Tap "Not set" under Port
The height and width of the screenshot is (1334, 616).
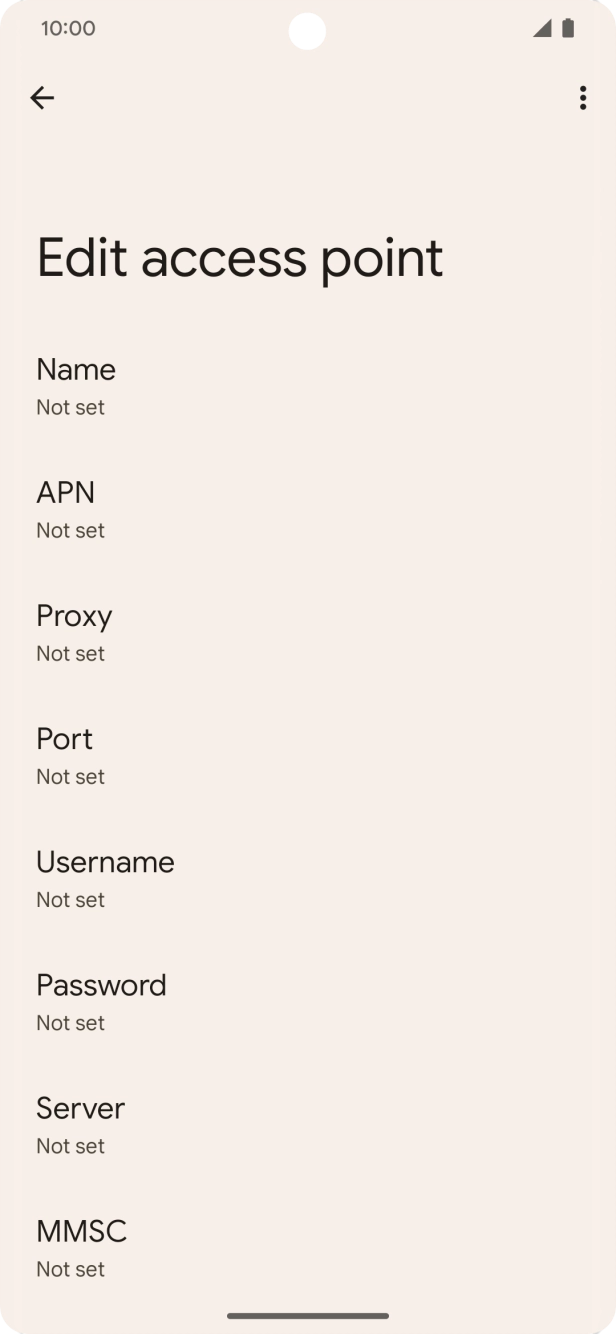click(70, 776)
